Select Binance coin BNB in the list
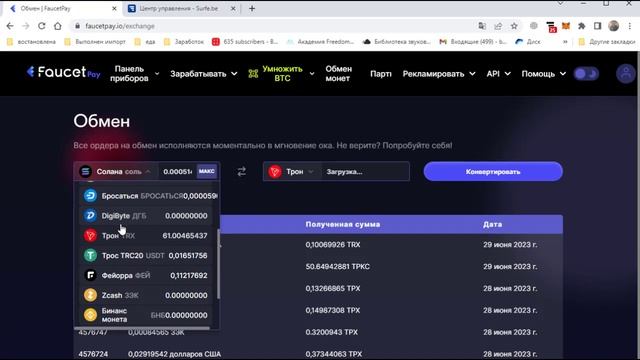This screenshot has width=640, height=360. pos(145,315)
